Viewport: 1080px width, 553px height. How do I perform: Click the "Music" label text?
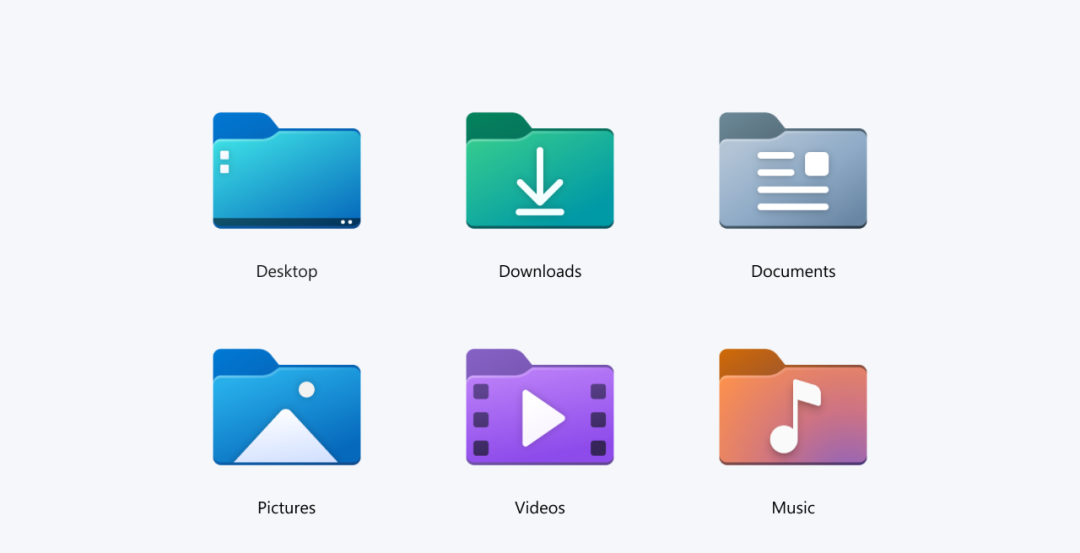pos(793,508)
